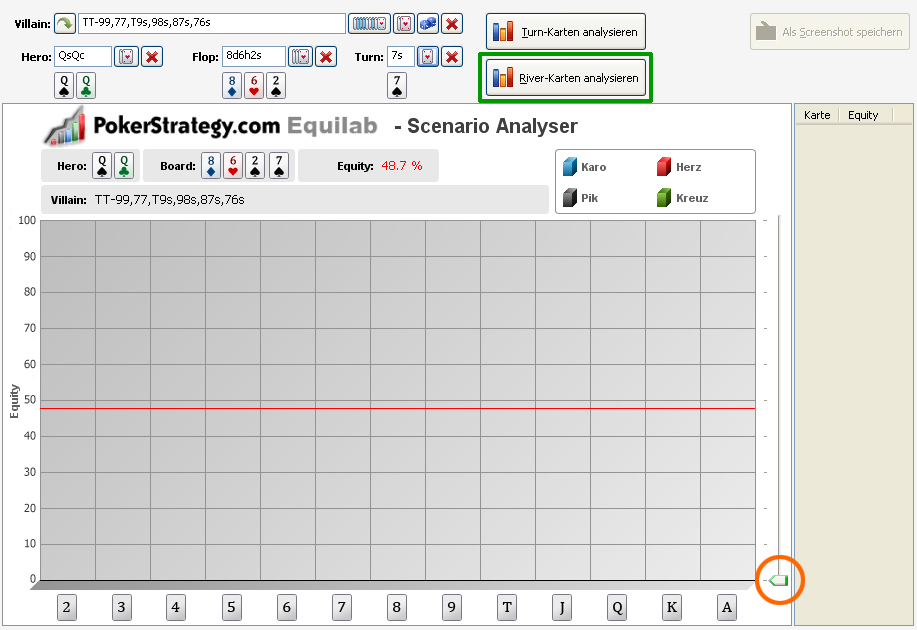Toggle the Karo (diamonds) legend entry
Viewport: 917px width, 630px height.
[585, 167]
